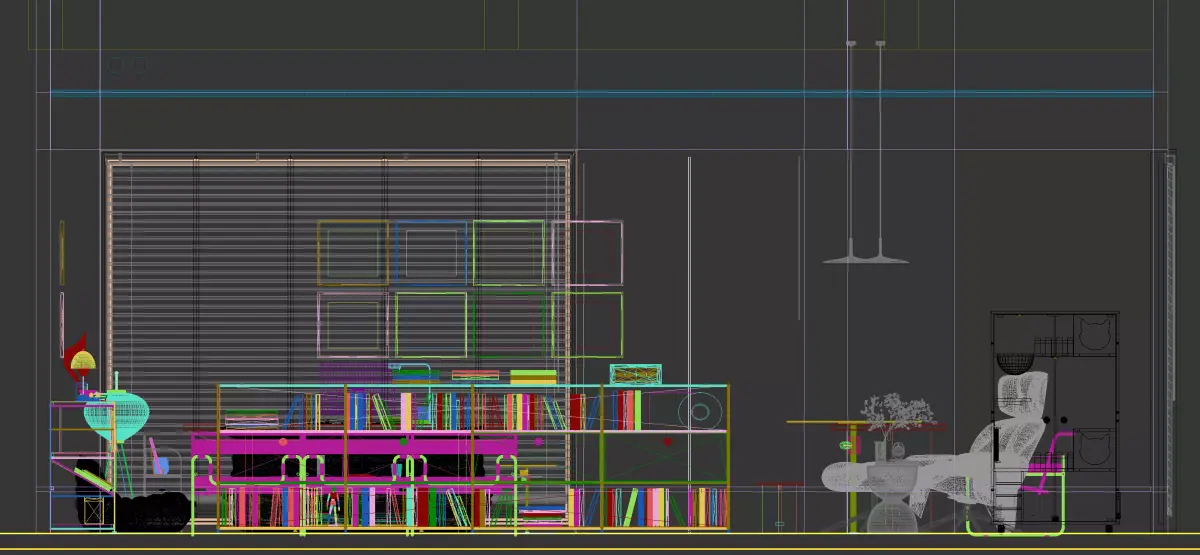The width and height of the screenshot is (1200, 555).
Task: Select the red and yellow ornament at far left
Action: coord(79,360)
